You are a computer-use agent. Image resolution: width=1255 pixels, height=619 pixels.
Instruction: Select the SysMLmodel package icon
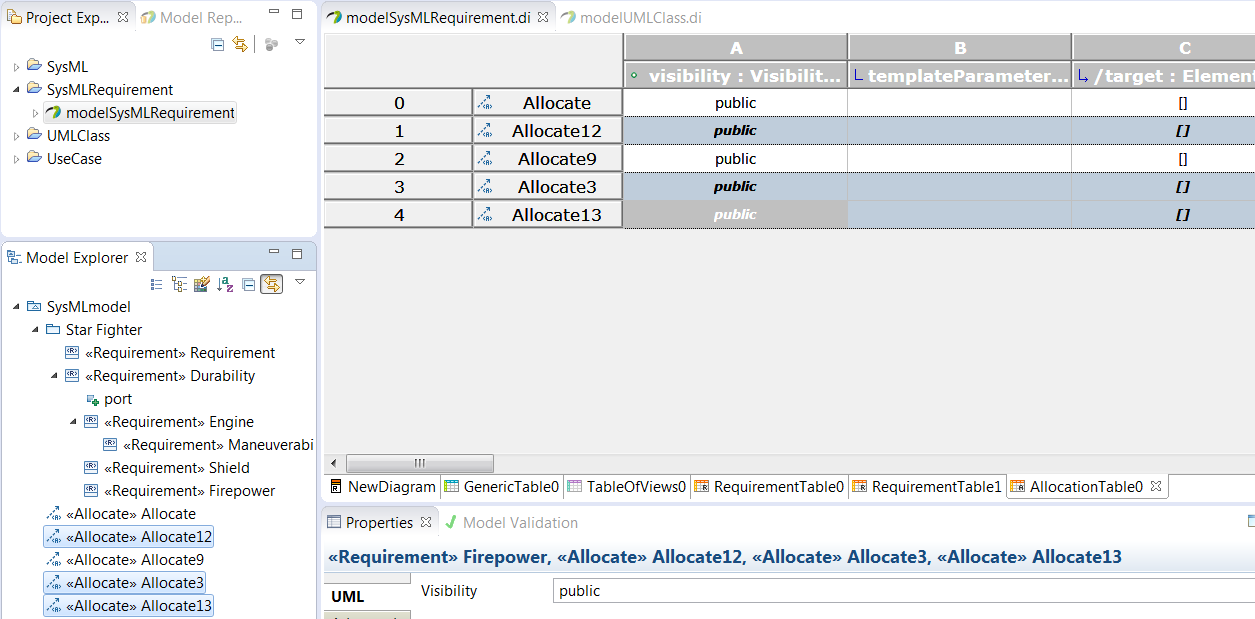[34, 307]
